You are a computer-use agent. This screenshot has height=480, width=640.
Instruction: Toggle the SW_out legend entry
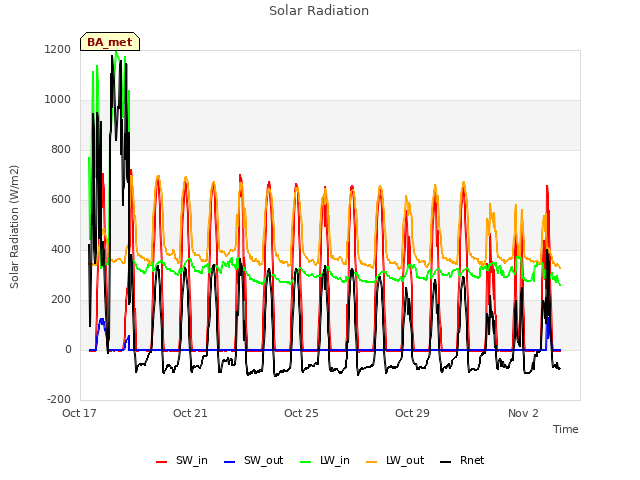(253, 460)
